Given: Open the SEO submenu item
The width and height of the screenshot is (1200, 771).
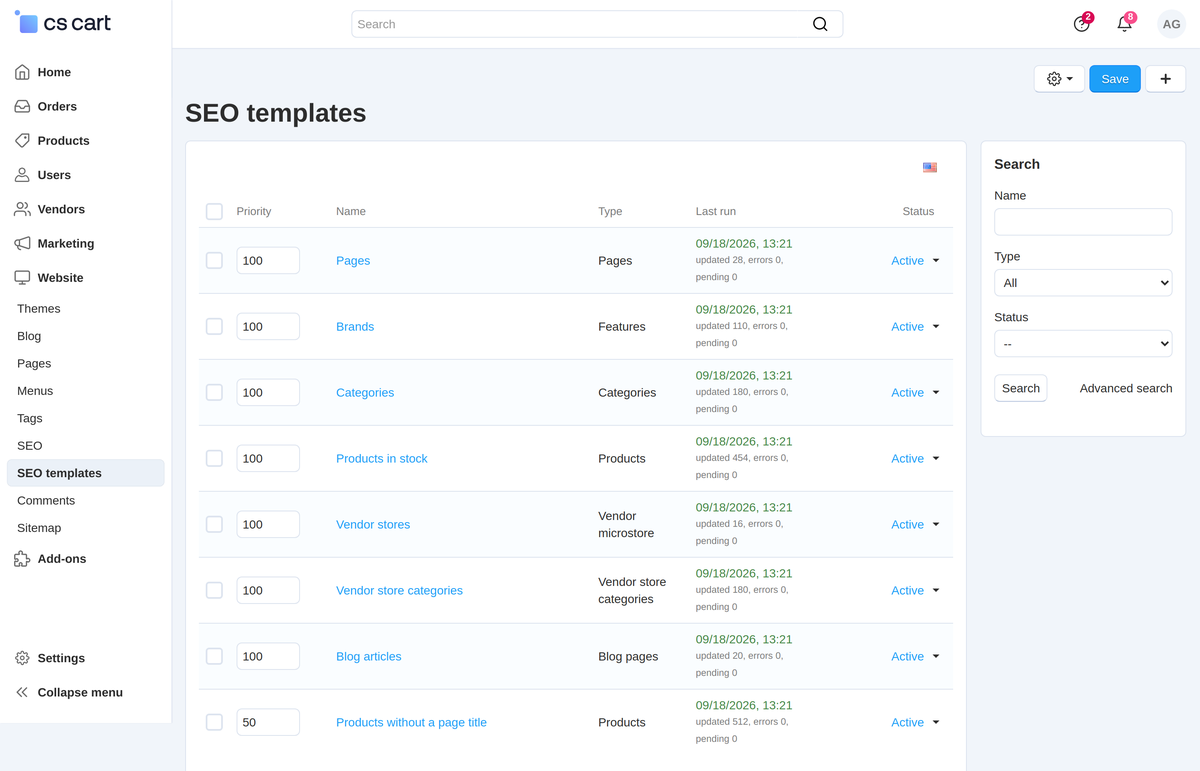Looking at the screenshot, I should [x=30, y=446].
